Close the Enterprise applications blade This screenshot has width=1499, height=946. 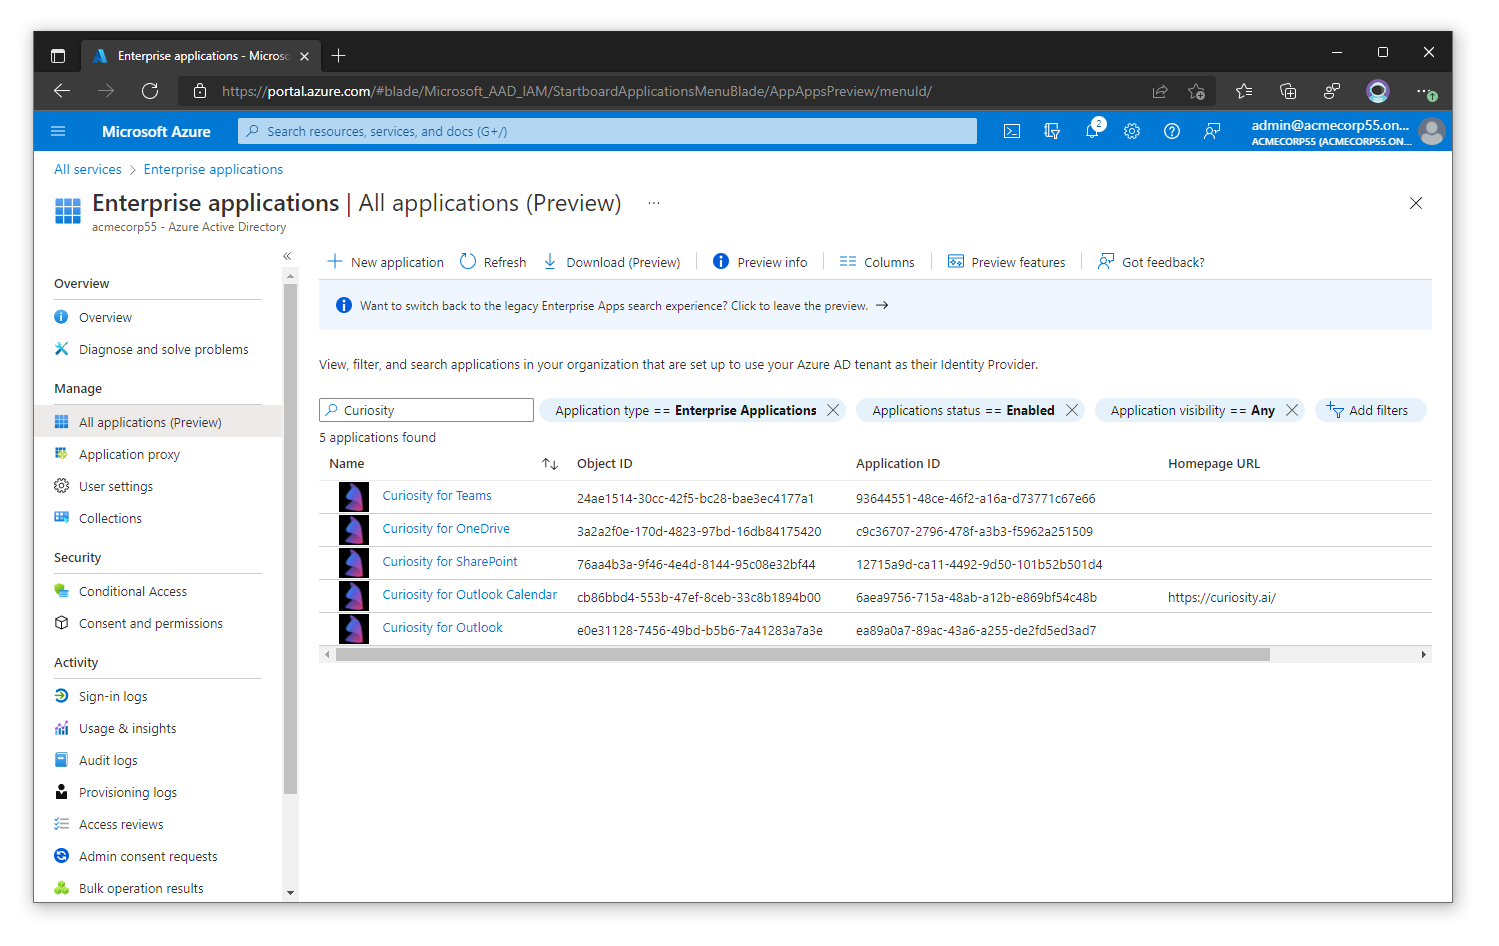click(x=1416, y=203)
